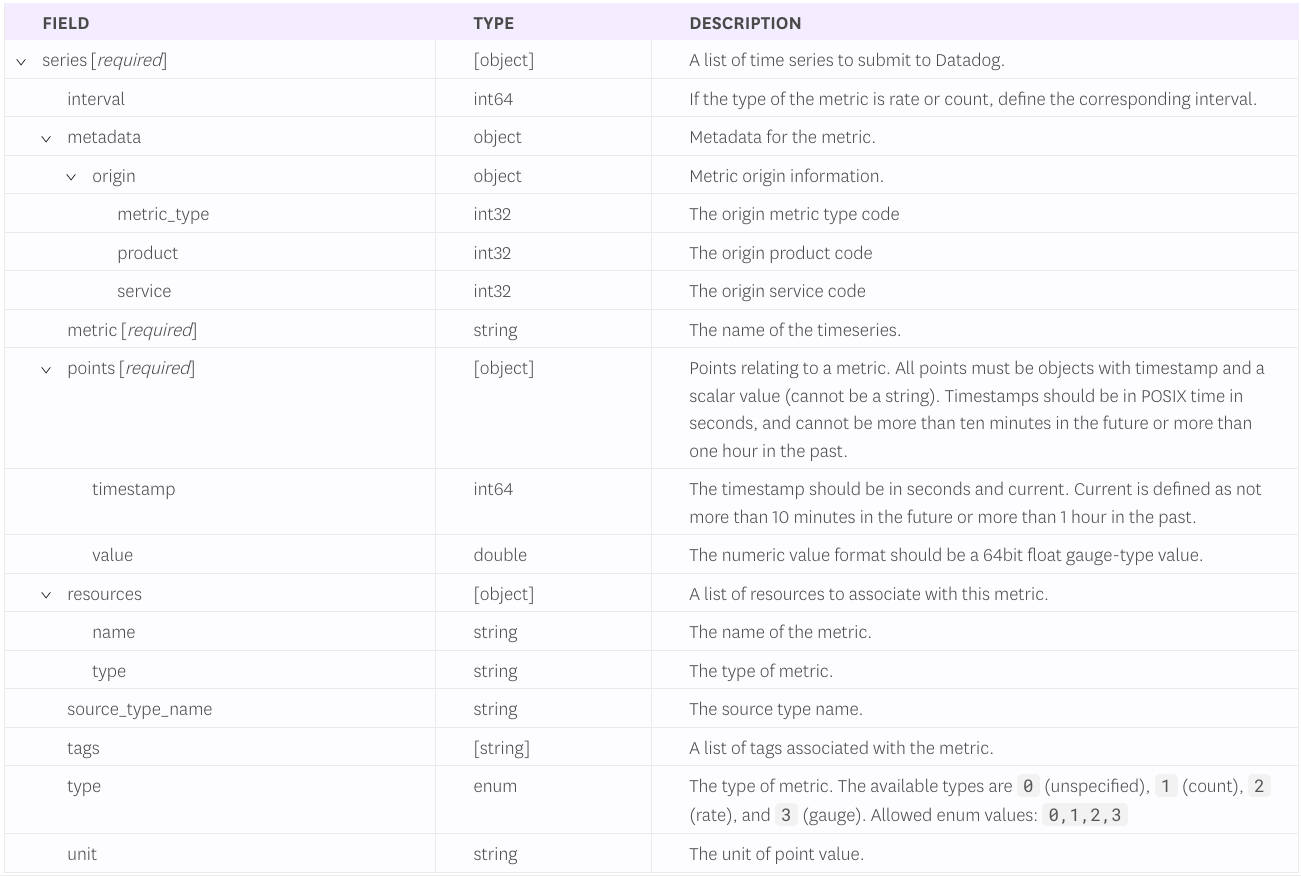Viewport: 1301px width, 876px height.
Task: Collapse the metadata object row
Action: (x=45, y=137)
